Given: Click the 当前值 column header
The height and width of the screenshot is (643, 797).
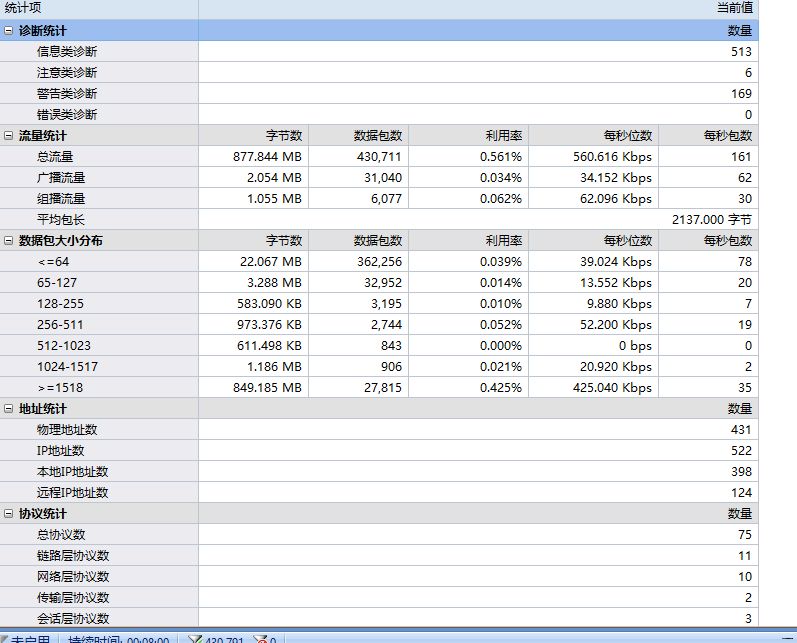Looking at the screenshot, I should pos(478,8).
